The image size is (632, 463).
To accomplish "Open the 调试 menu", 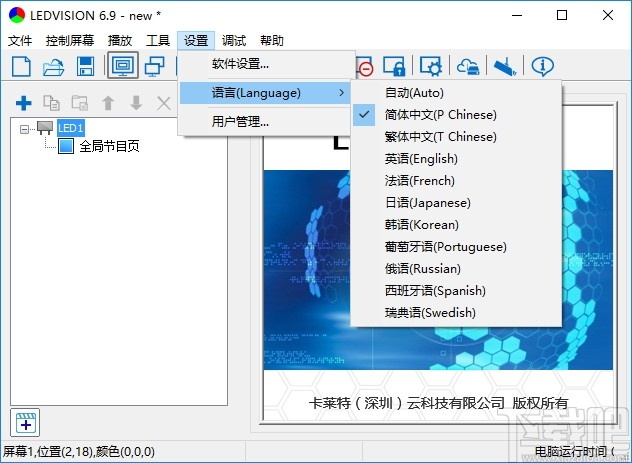I will click(x=234, y=40).
